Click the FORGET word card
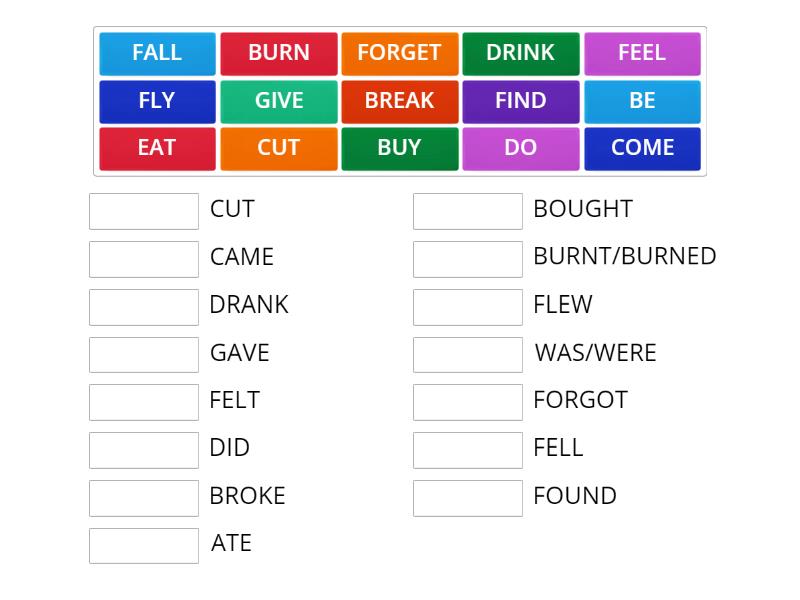The height and width of the screenshot is (600, 800). 400,53
